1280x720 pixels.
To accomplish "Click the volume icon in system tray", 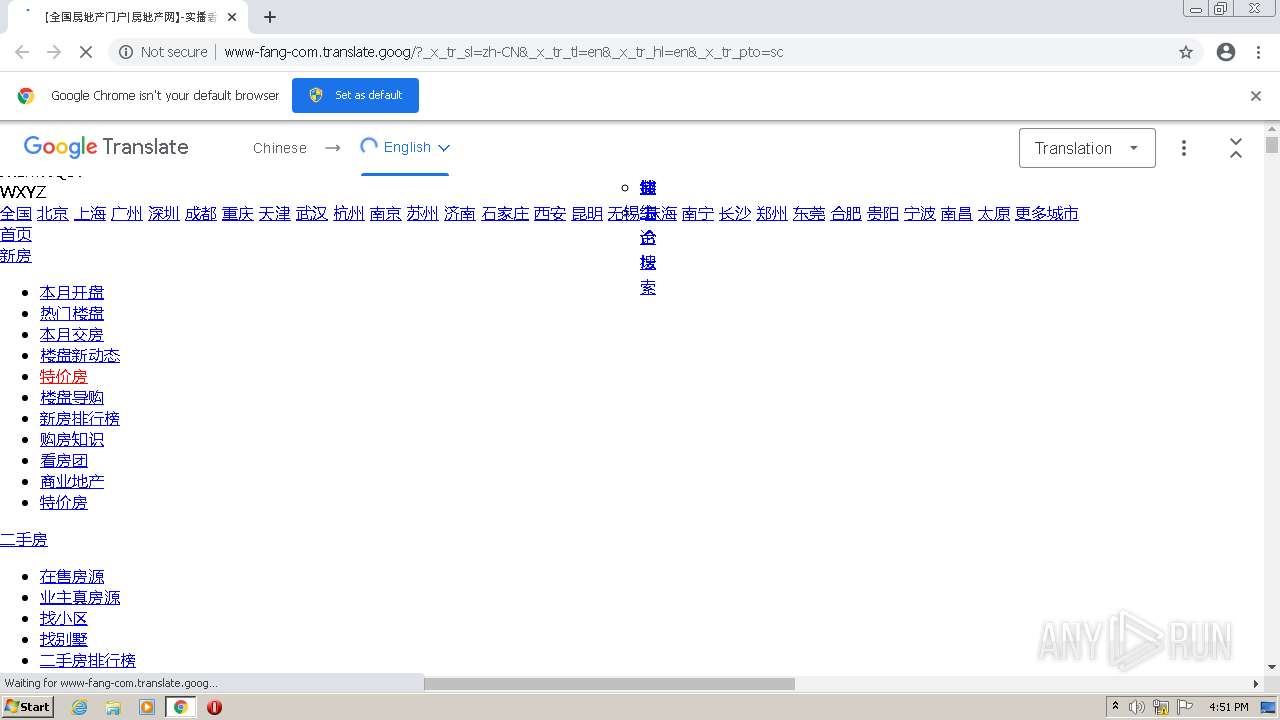I will pyautogui.click(x=1137, y=707).
